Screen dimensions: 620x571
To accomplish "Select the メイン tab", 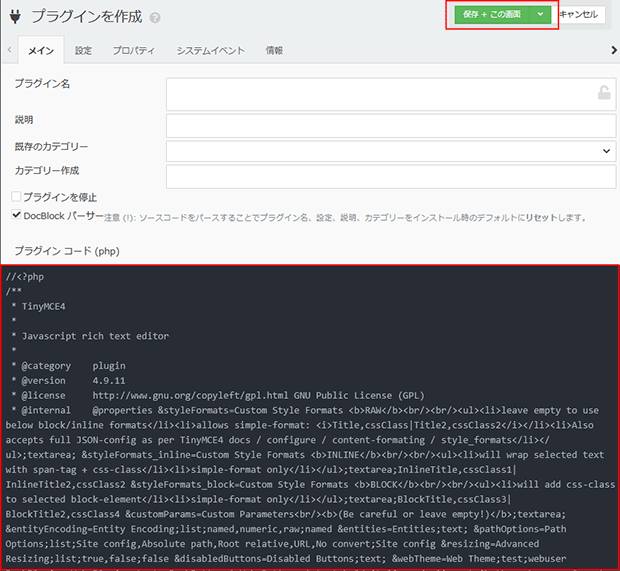I will pos(41,50).
